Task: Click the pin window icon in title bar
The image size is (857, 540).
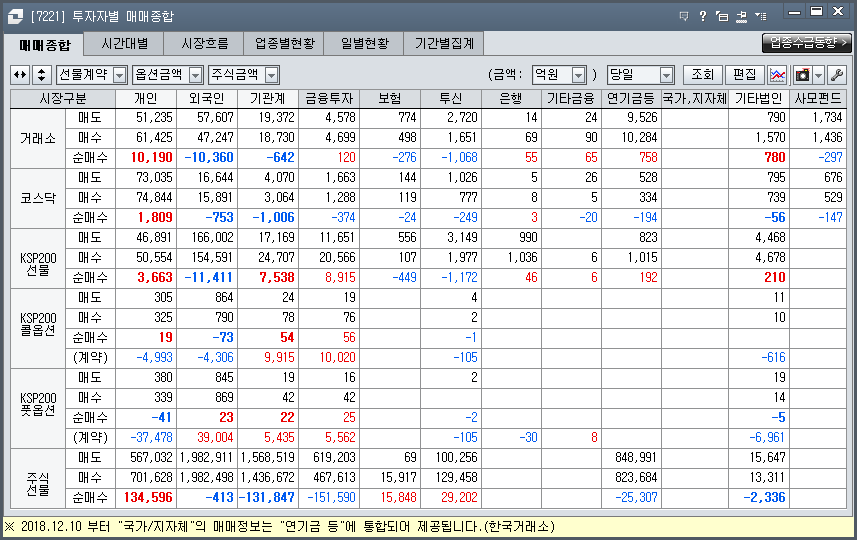Action: (x=741, y=16)
